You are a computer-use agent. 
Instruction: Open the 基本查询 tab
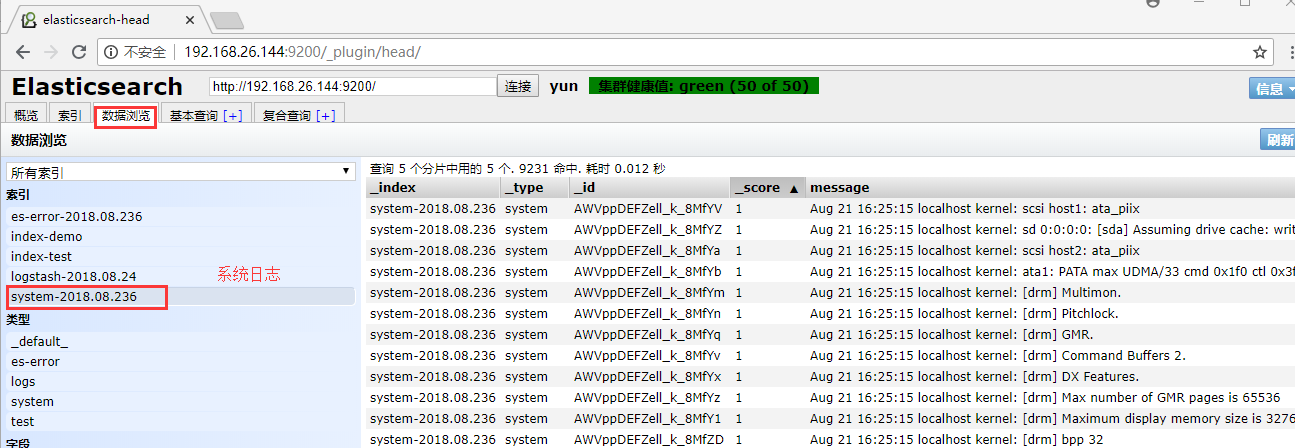click(192, 116)
